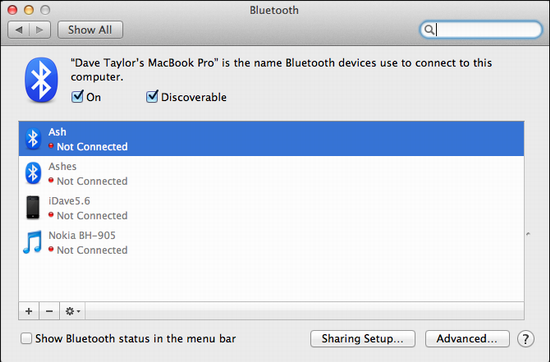Click the Bluetooth icon beside Ash
This screenshot has width=550, height=362.
pos(33,139)
